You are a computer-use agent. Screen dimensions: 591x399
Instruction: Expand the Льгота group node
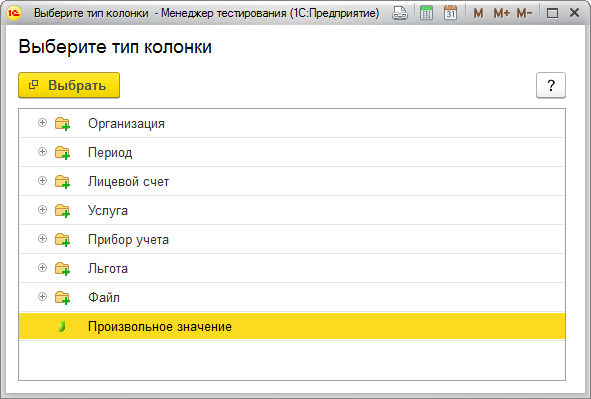click(43, 268)
